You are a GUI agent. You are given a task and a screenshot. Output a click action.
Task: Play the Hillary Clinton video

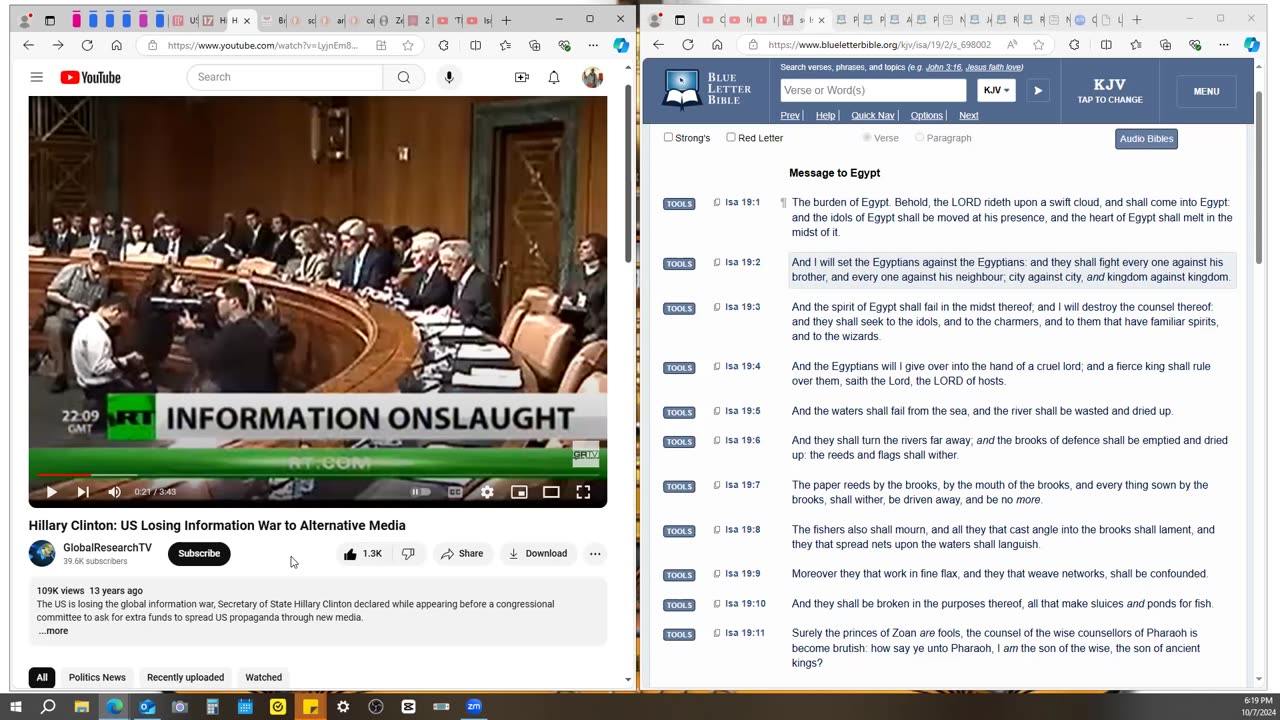click(51, 492)
